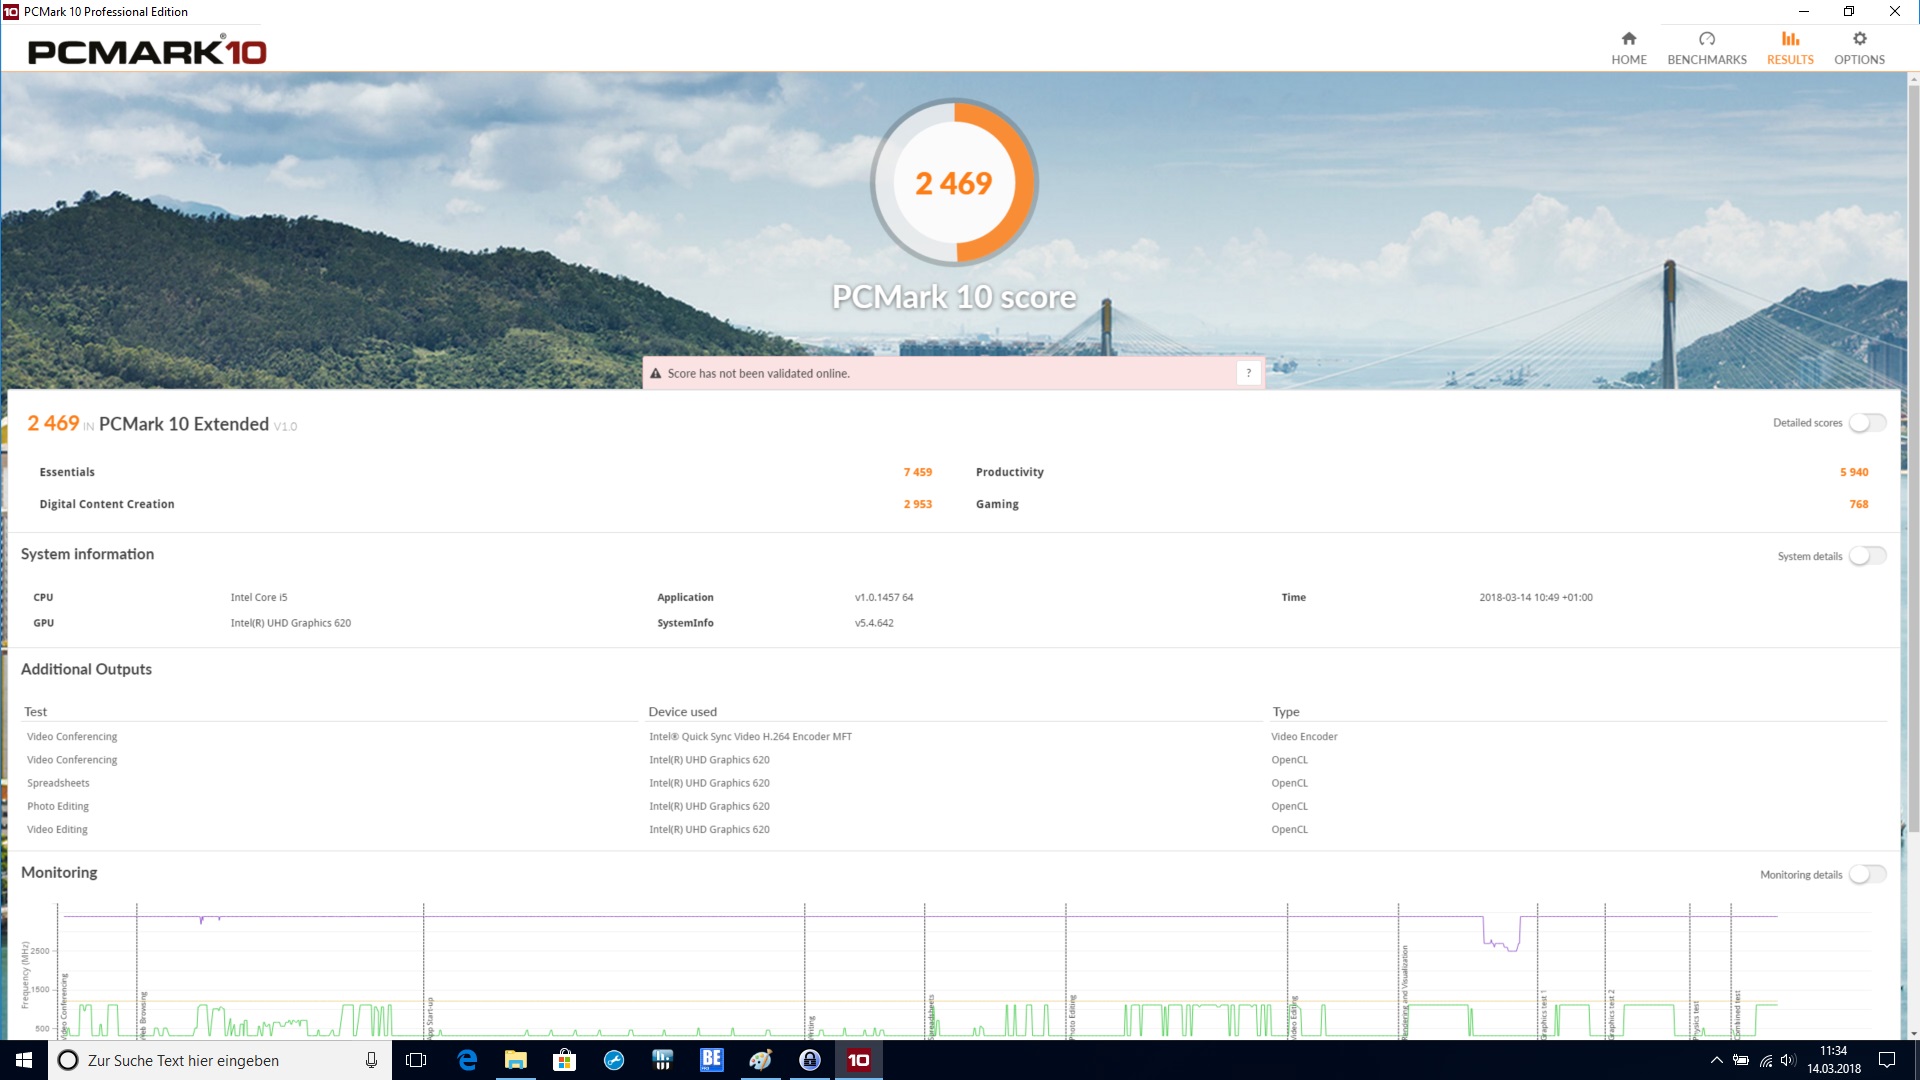This screenshot has width=1920, height=1080.
Task: Click the PCMark 10 logo
Action: click(147, 51)
